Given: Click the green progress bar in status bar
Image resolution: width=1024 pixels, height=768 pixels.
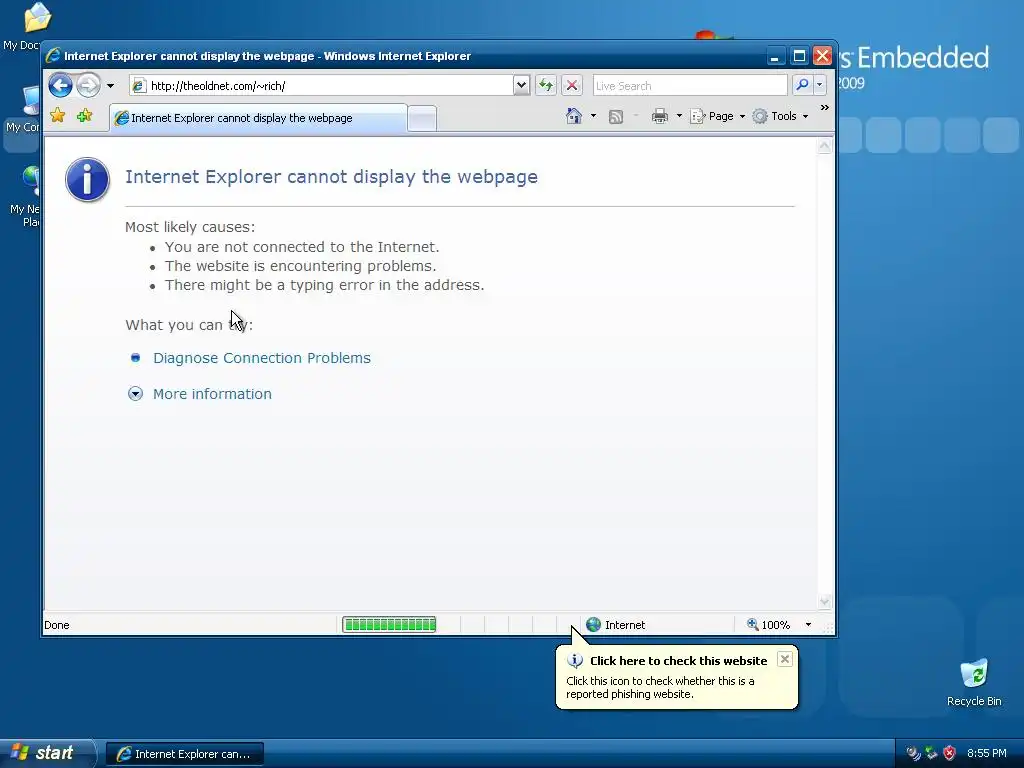Looking at the screenshot, I should point(389,625).
